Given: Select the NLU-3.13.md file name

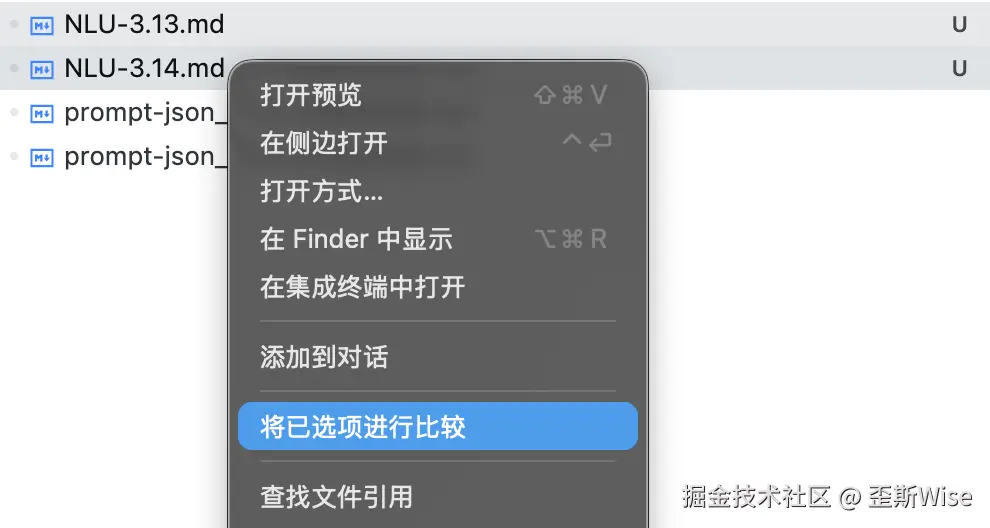Looking at the screenshot, I should point(144,25).
